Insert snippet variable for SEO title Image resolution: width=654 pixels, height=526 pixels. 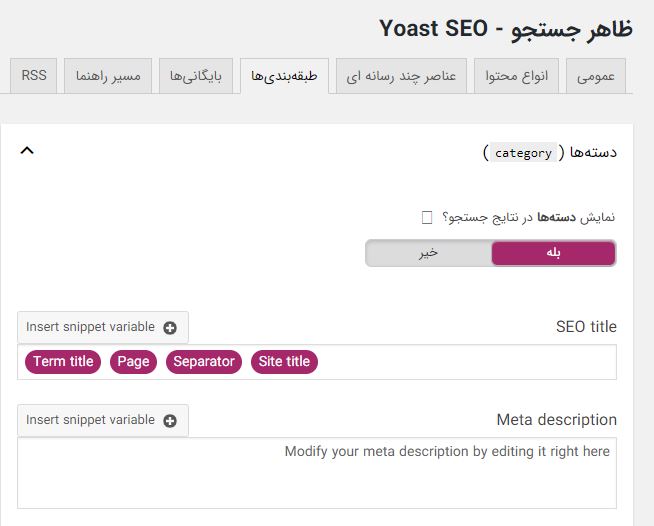point(103,327)
